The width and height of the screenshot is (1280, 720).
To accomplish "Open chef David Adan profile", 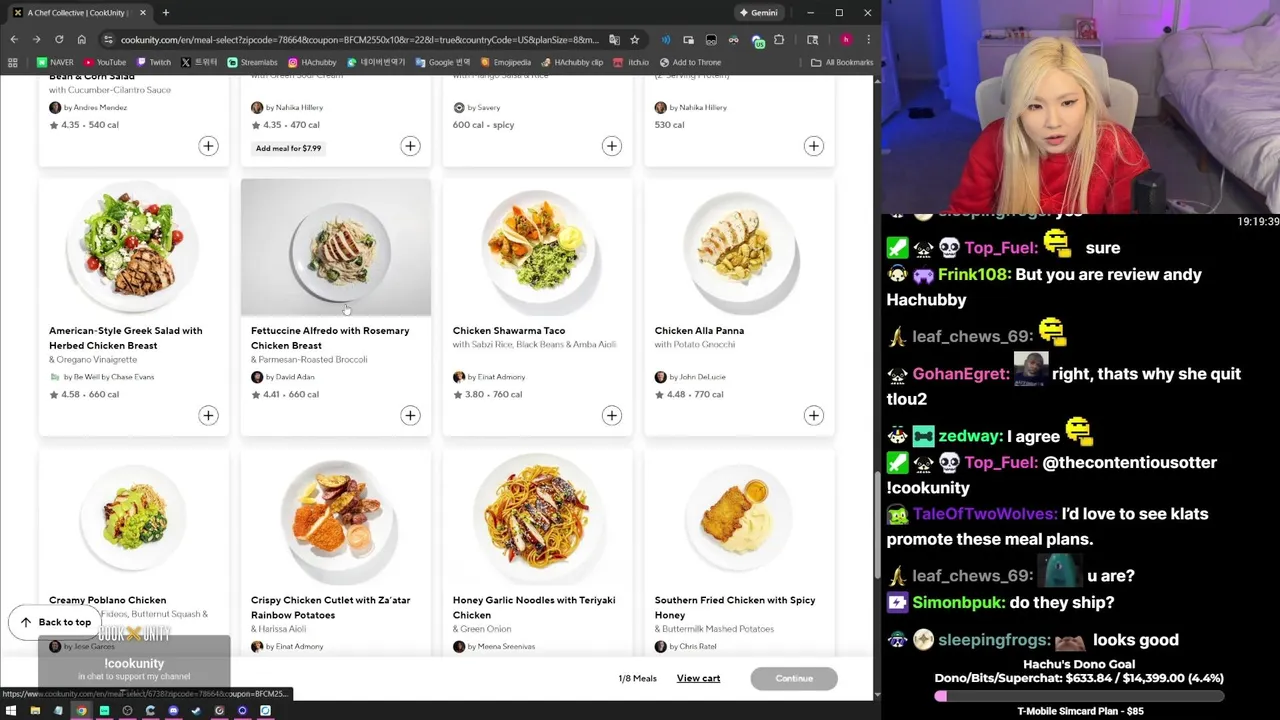I will point(283,377).
